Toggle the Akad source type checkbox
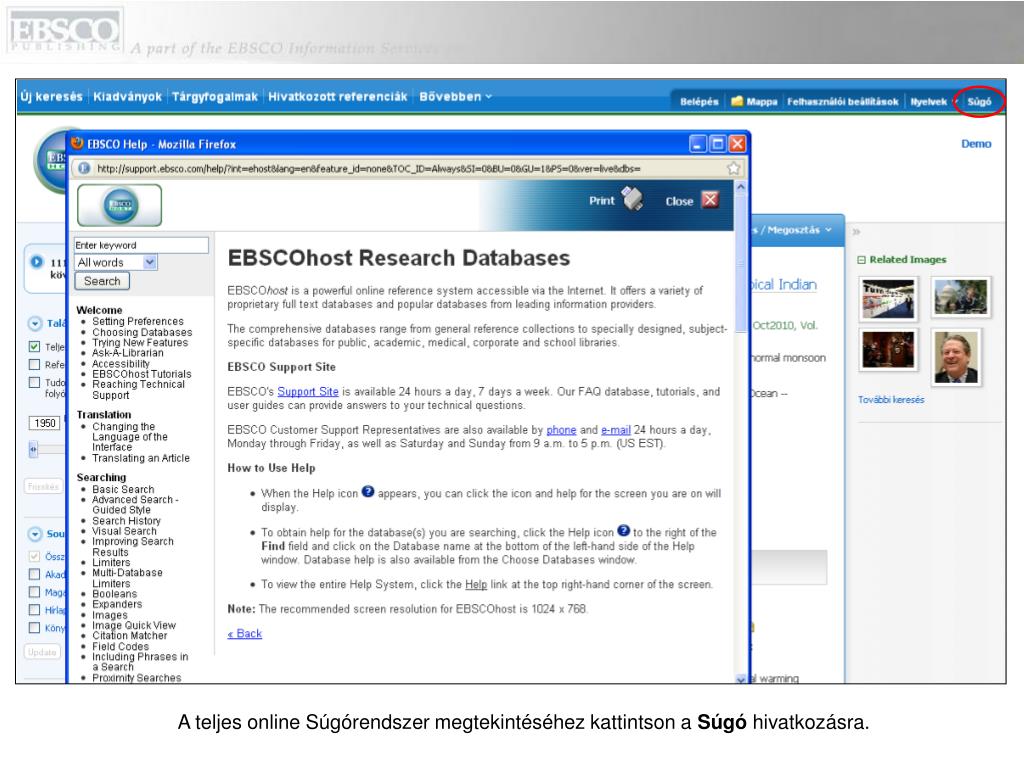The height and width of the screenshot is (768, 1024). (x=35, y=574)
